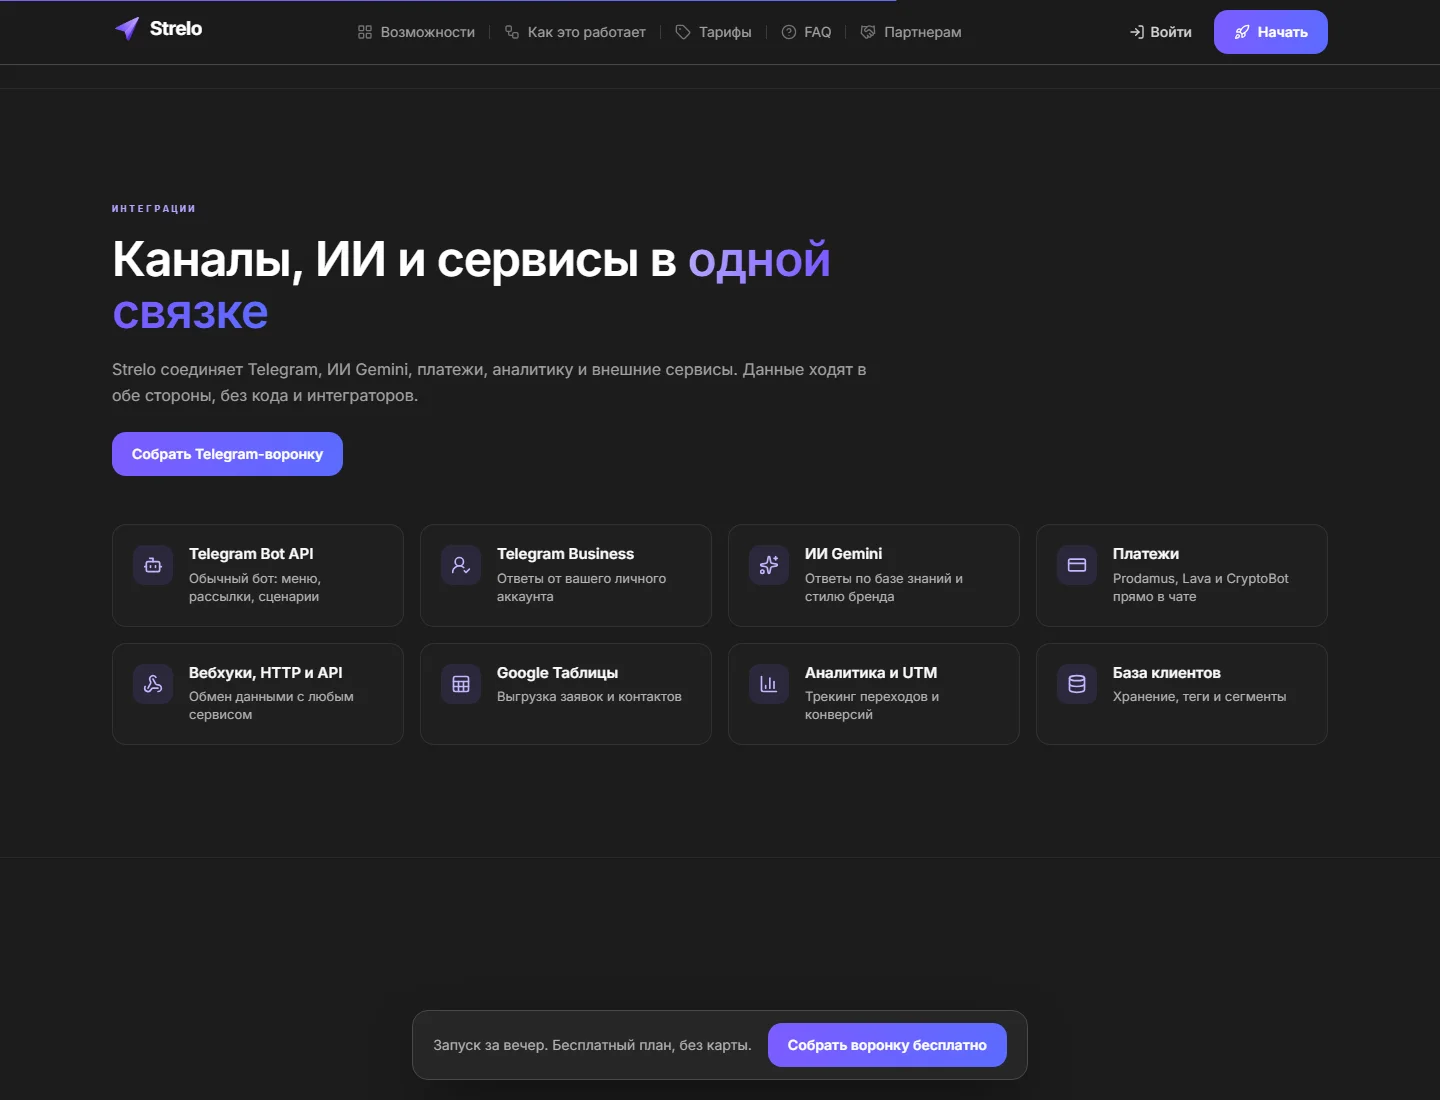Screen dimensions: 1440x1100
Task: Click the text Хранение, теги и сегменты
Action: (1200, 697)
